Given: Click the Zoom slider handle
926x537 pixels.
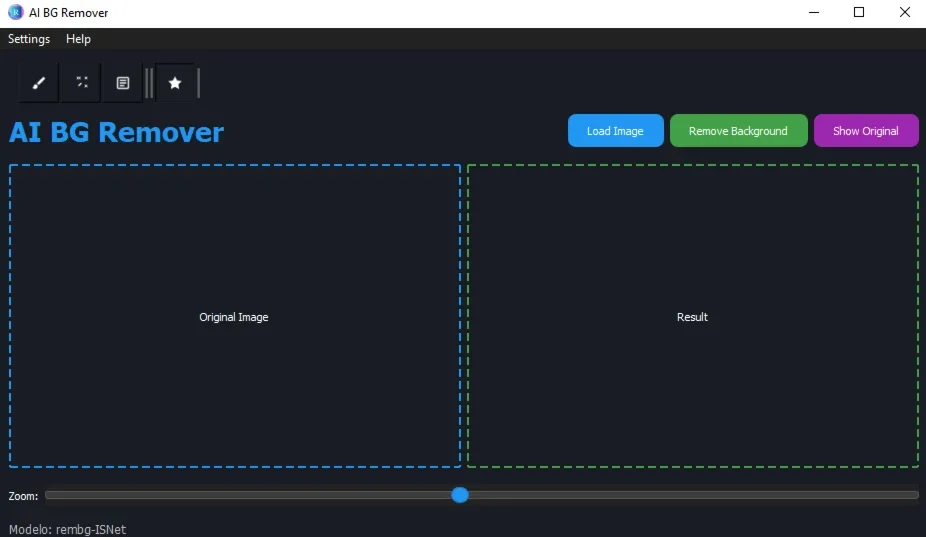Looking at the screenshot, I should pos(460,495).
